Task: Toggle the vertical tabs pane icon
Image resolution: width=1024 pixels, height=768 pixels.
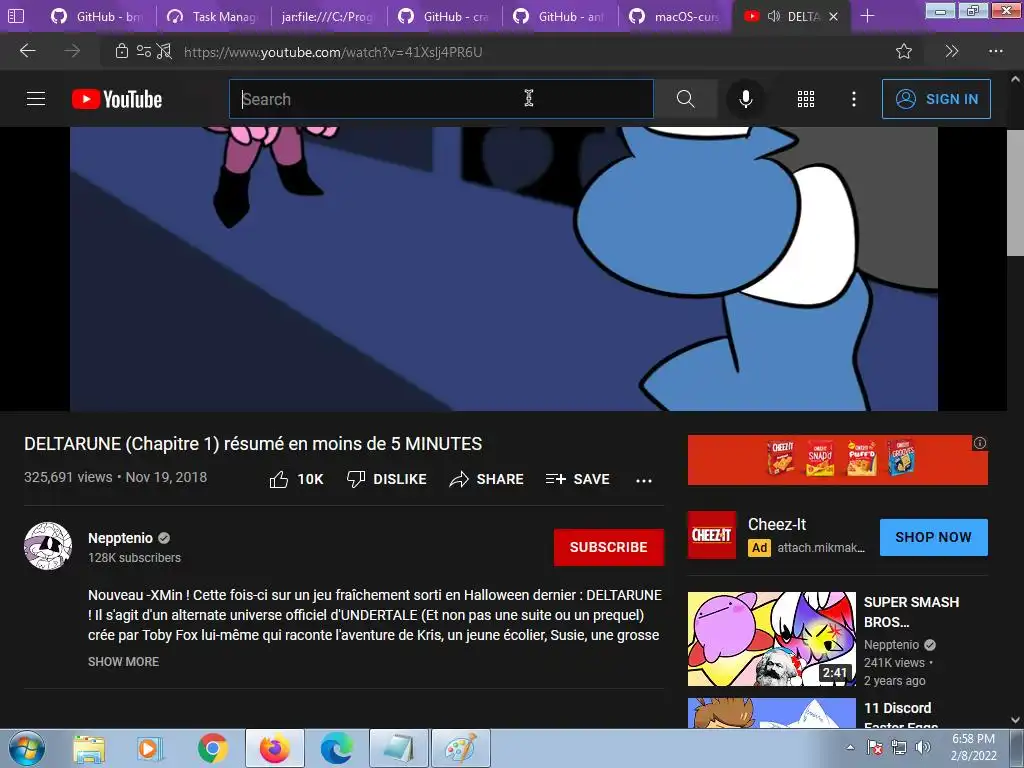Action: pos(16,16)
